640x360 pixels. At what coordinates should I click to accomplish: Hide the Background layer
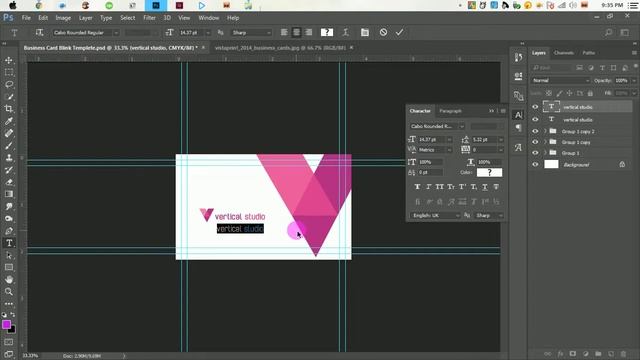(x=535, y=164)
